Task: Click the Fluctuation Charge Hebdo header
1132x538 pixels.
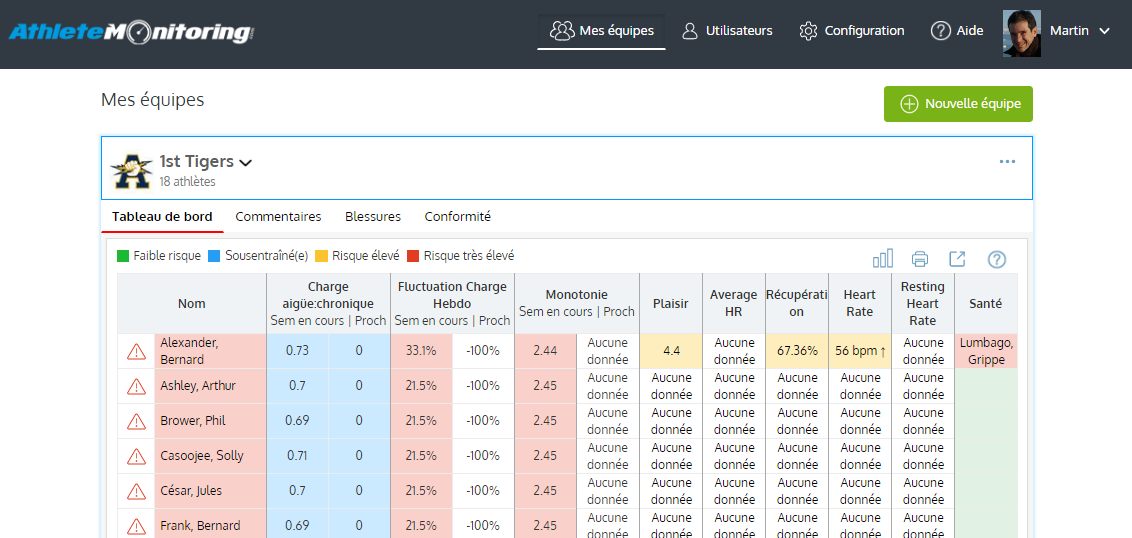Action: [453, 303]
